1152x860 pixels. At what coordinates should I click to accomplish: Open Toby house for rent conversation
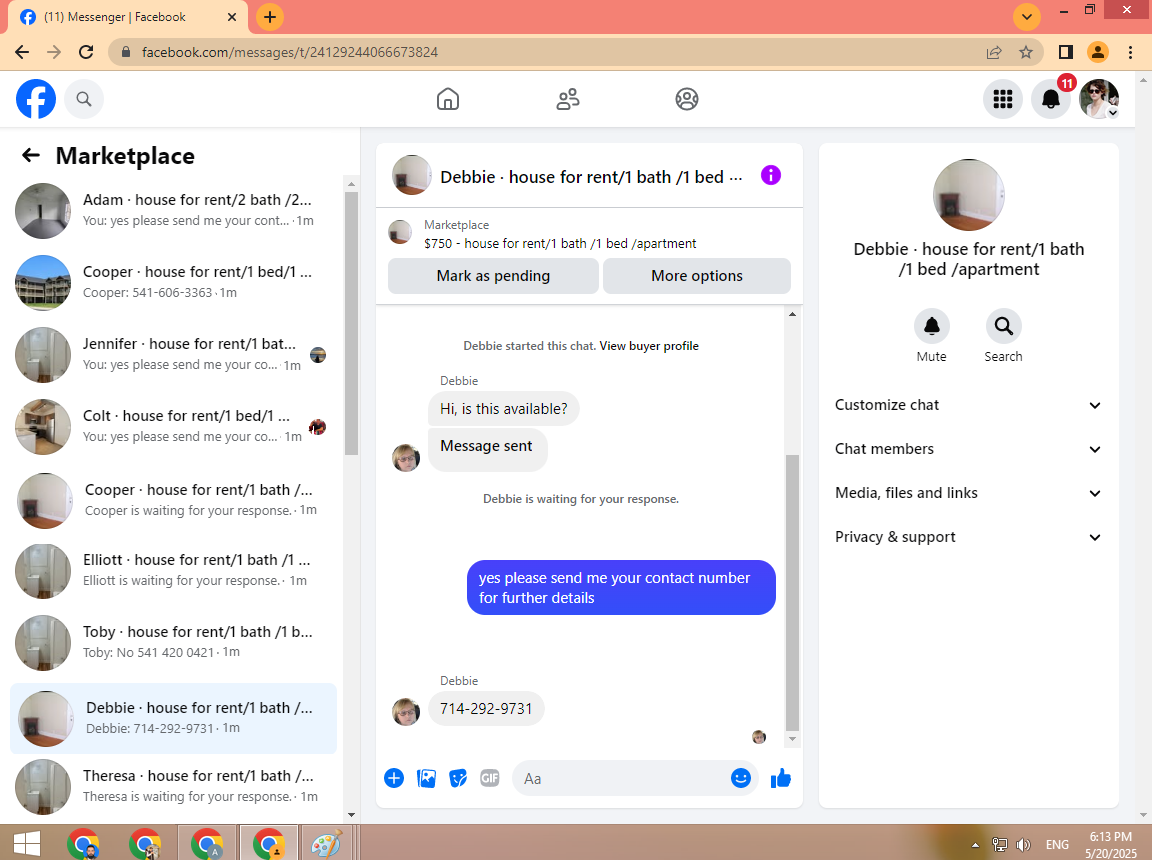[173, 642]
